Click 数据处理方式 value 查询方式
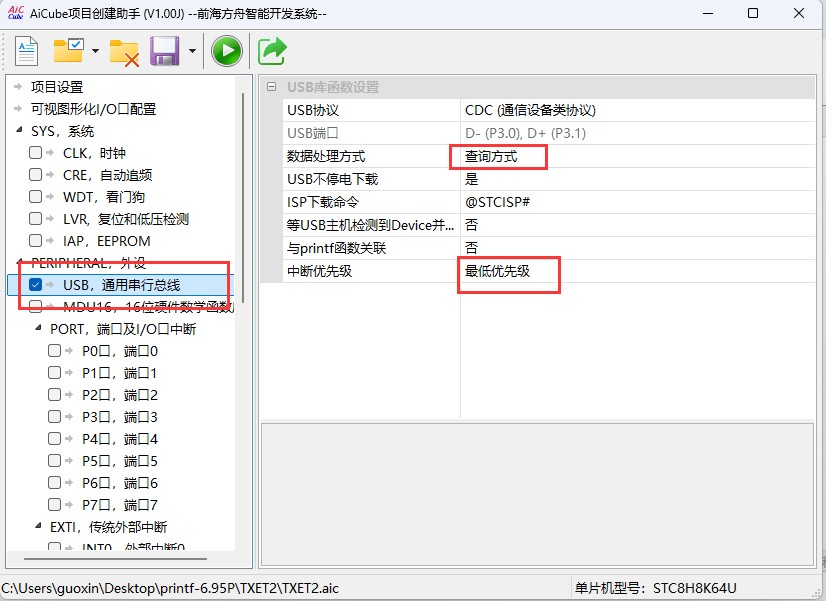Screen dimensions: 826x601 coord(637,156)
